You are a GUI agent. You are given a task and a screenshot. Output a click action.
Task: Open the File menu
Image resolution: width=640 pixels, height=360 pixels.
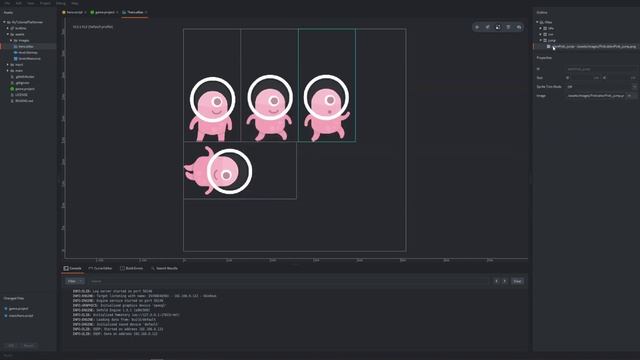click(7, 3)
